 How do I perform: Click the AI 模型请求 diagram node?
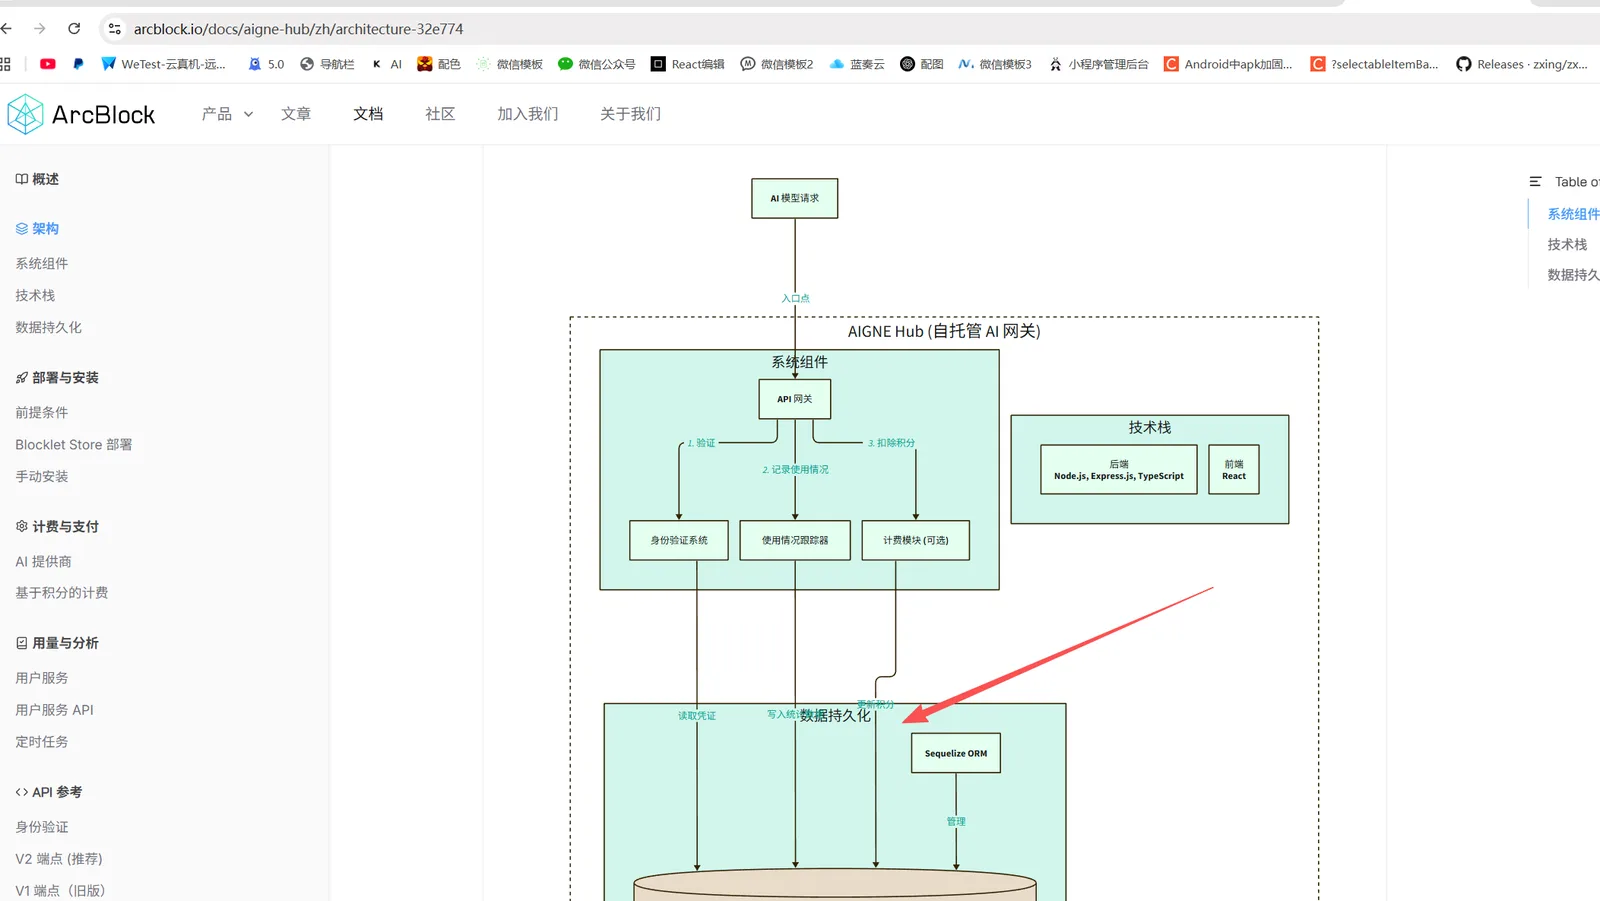pos(795,198)
